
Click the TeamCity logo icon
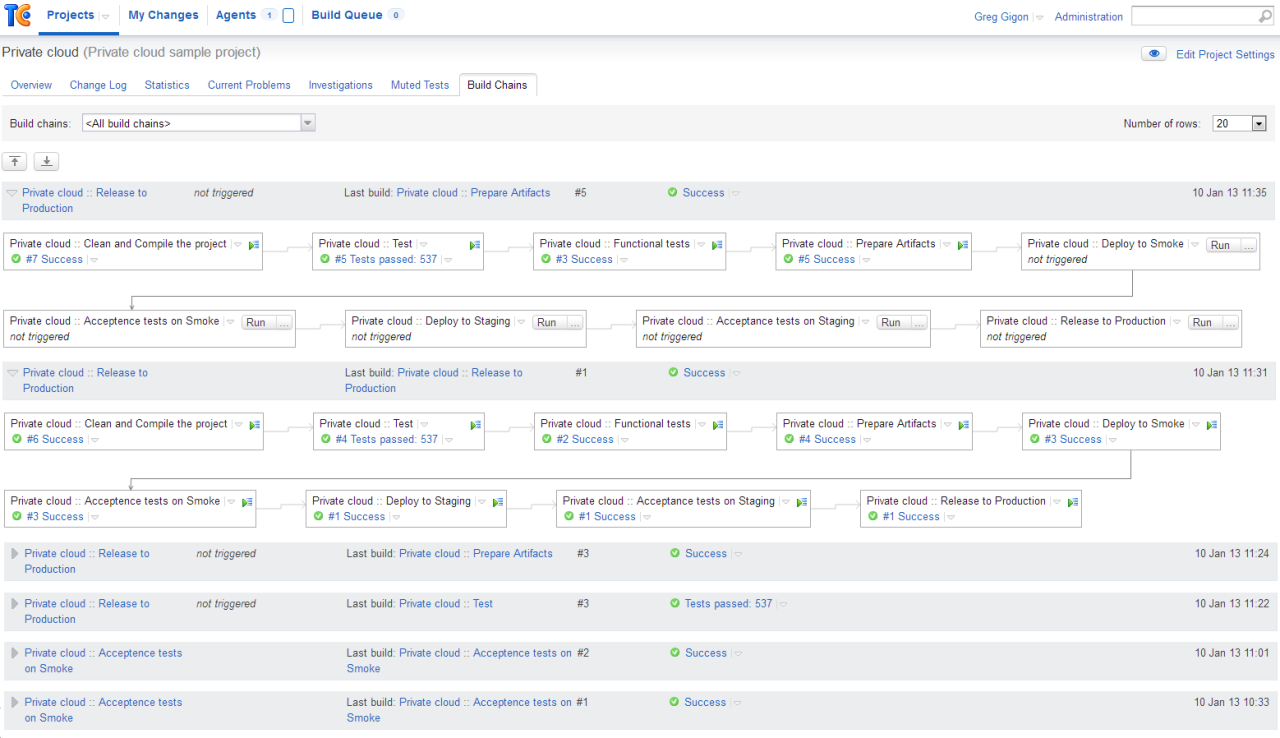tap(17, 15)
